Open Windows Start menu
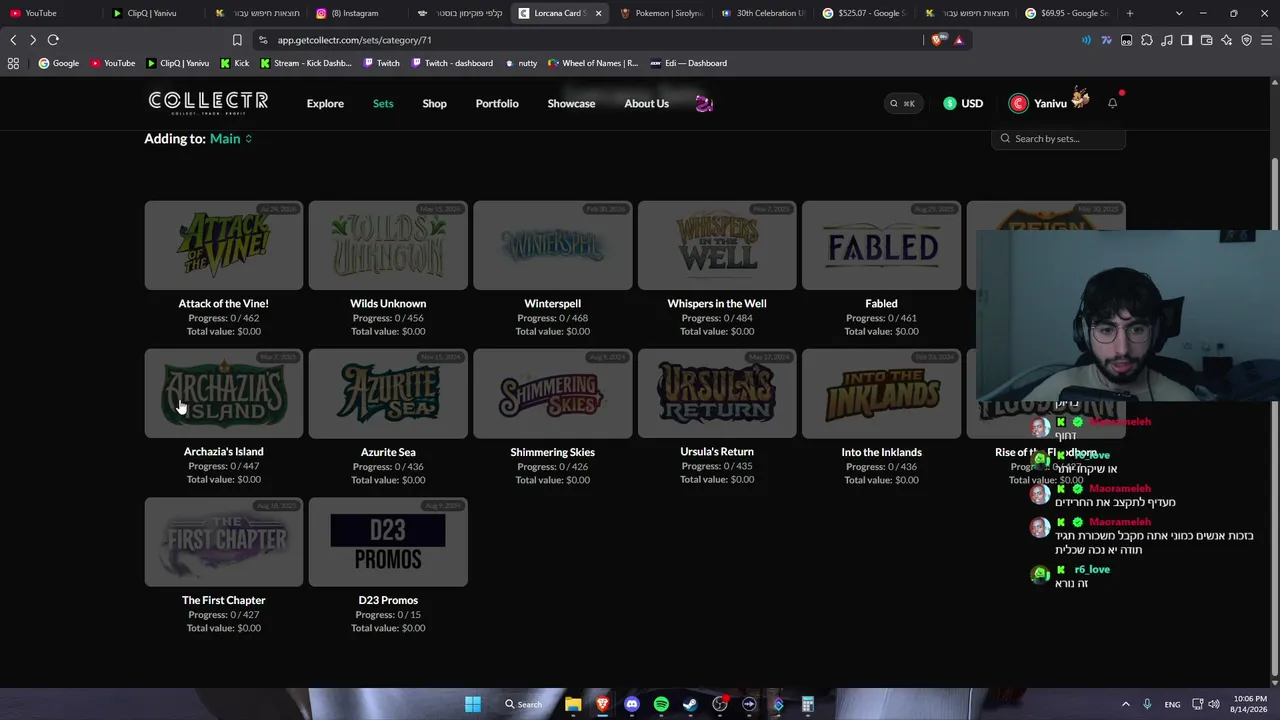This screenshot has width=1280, height=720. pyautogui.click(x=473, y=704)
